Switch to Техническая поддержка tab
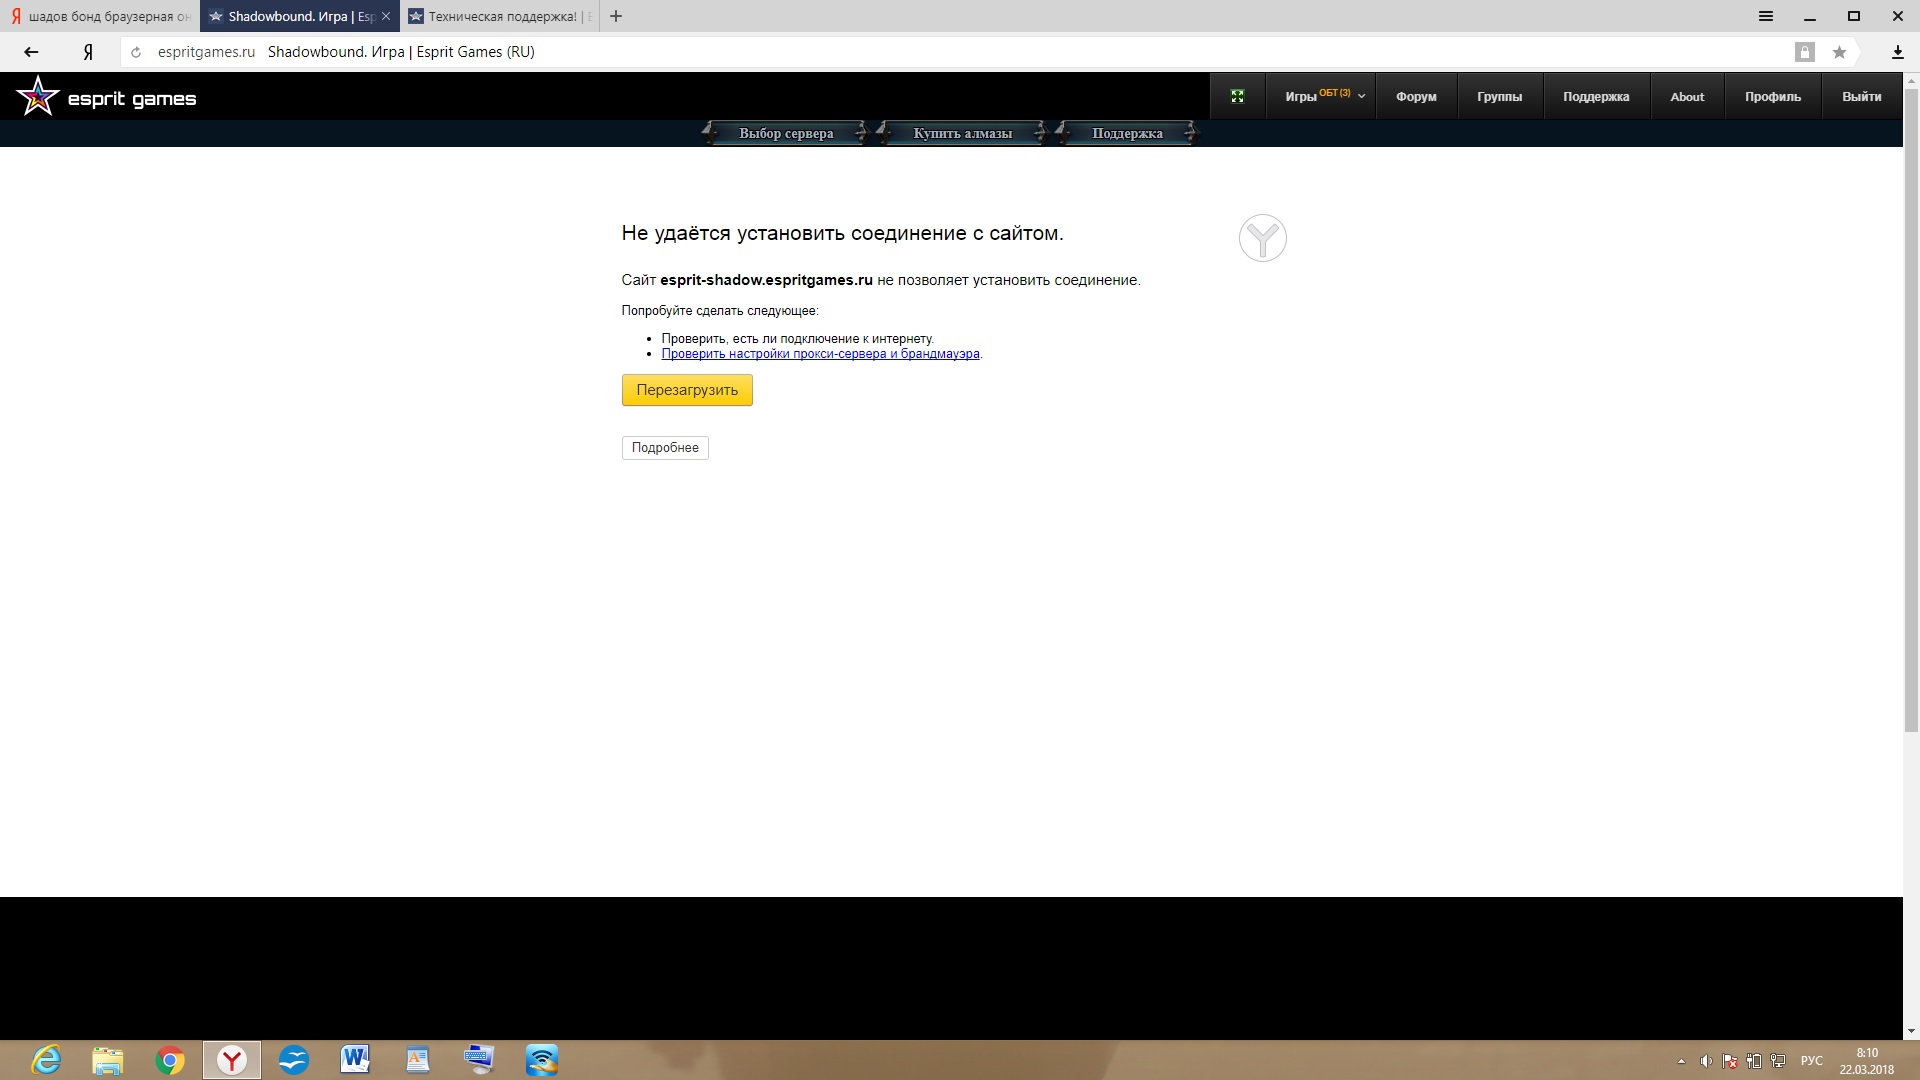 (500, 16)
